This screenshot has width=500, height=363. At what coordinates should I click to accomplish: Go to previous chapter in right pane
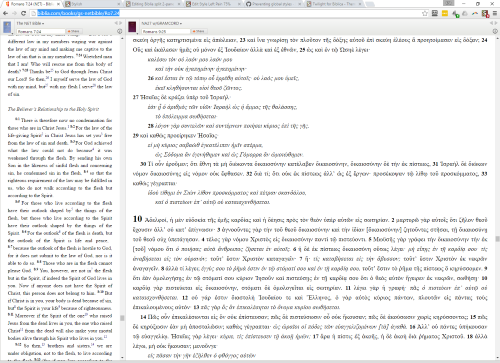(x=491, y=23)
